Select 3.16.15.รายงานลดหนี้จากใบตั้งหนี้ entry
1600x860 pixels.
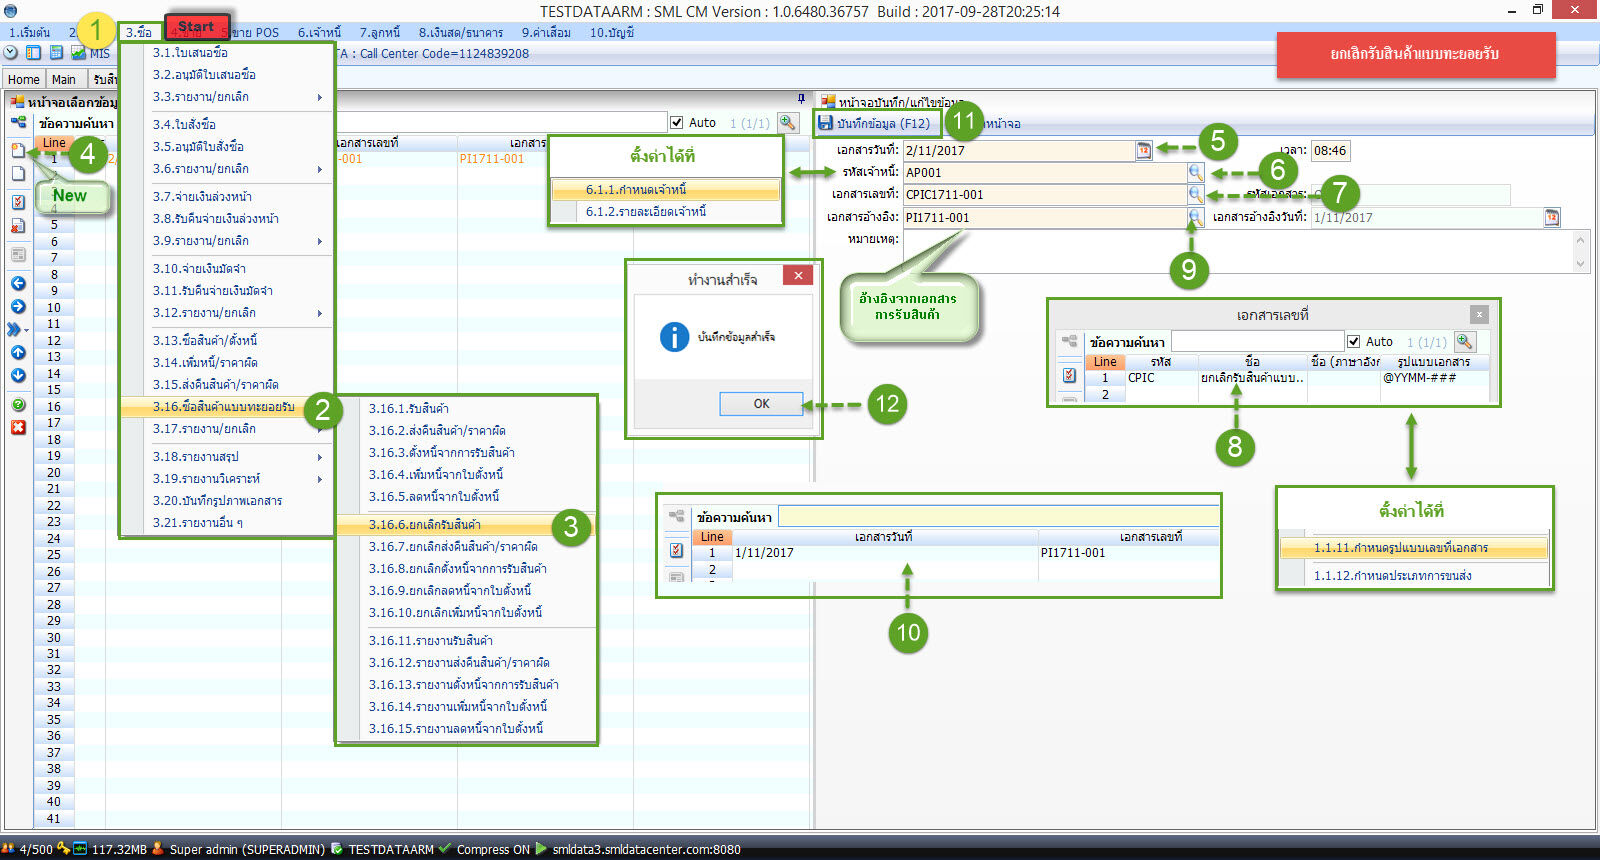[x=456, y=728]
